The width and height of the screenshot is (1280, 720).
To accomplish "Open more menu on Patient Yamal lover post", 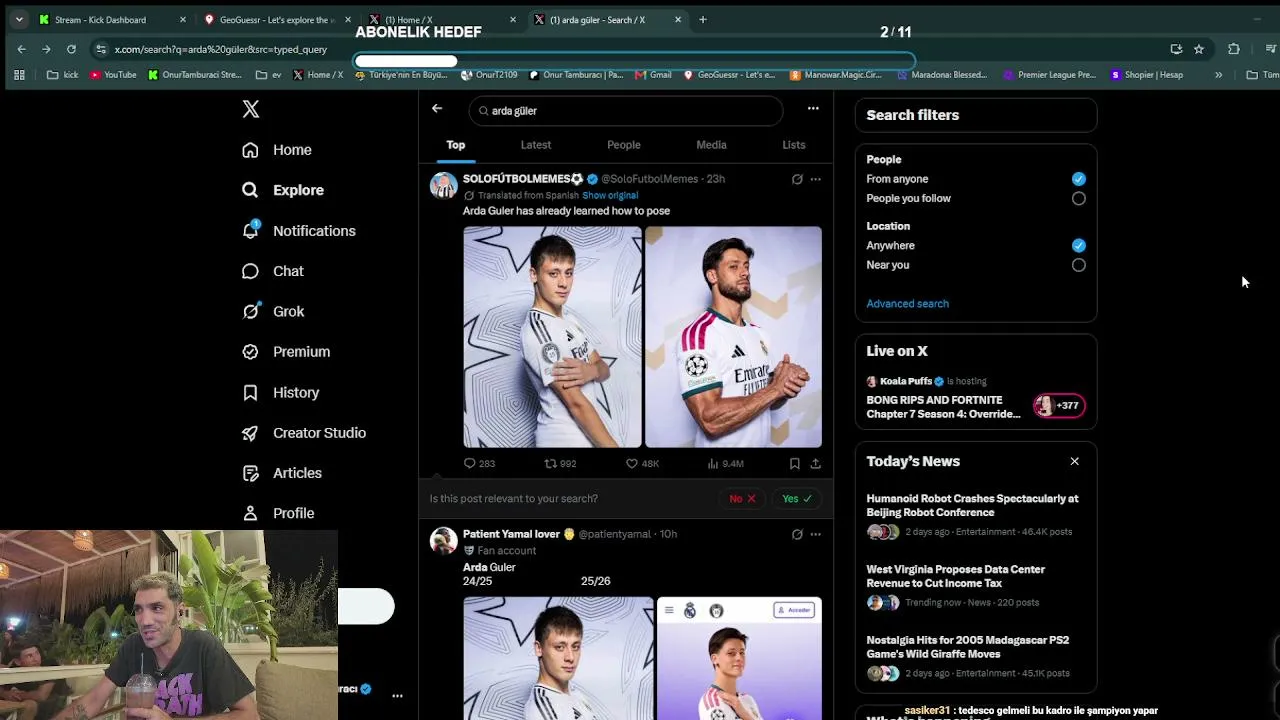I will click(815, 534).
